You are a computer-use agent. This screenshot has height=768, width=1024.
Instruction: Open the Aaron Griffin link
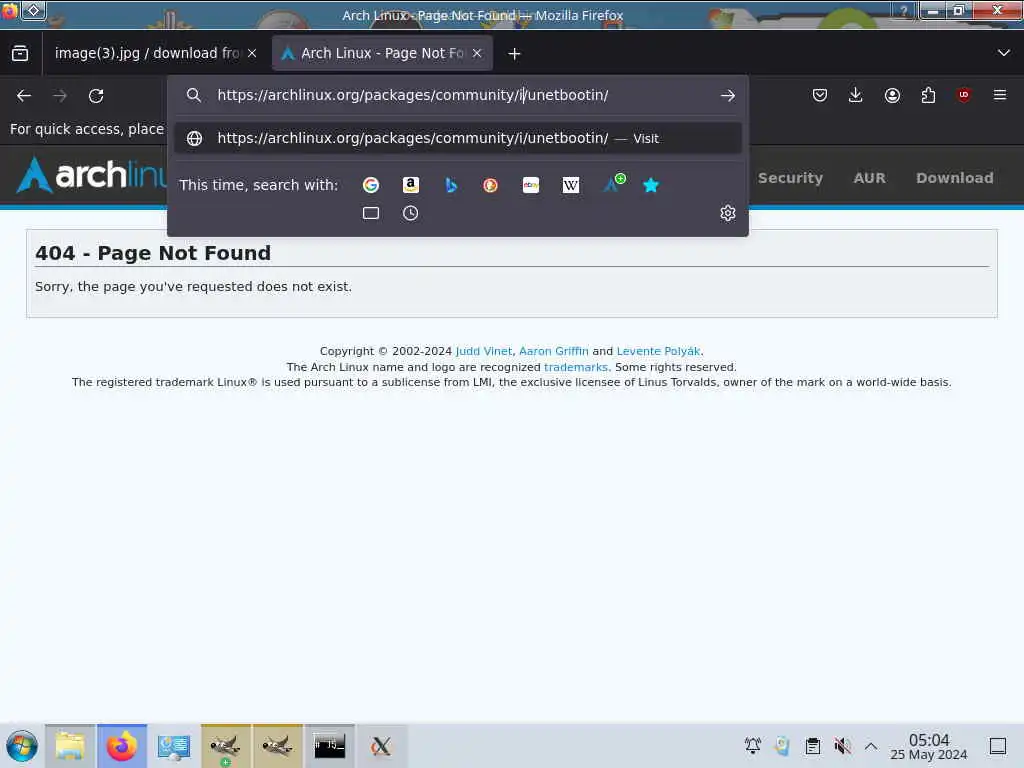pos(554,351)
